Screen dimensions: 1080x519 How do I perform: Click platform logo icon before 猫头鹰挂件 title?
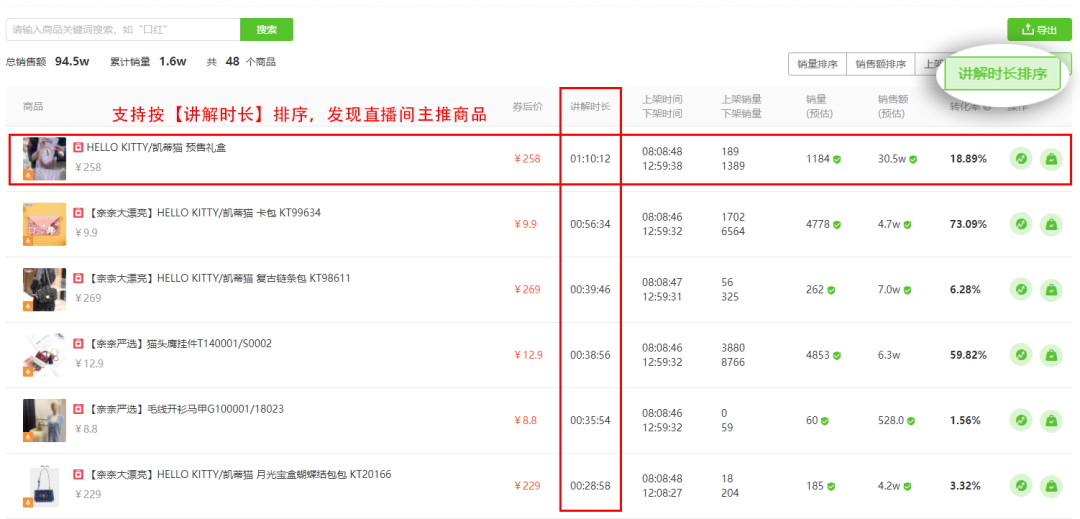[79, 343]
